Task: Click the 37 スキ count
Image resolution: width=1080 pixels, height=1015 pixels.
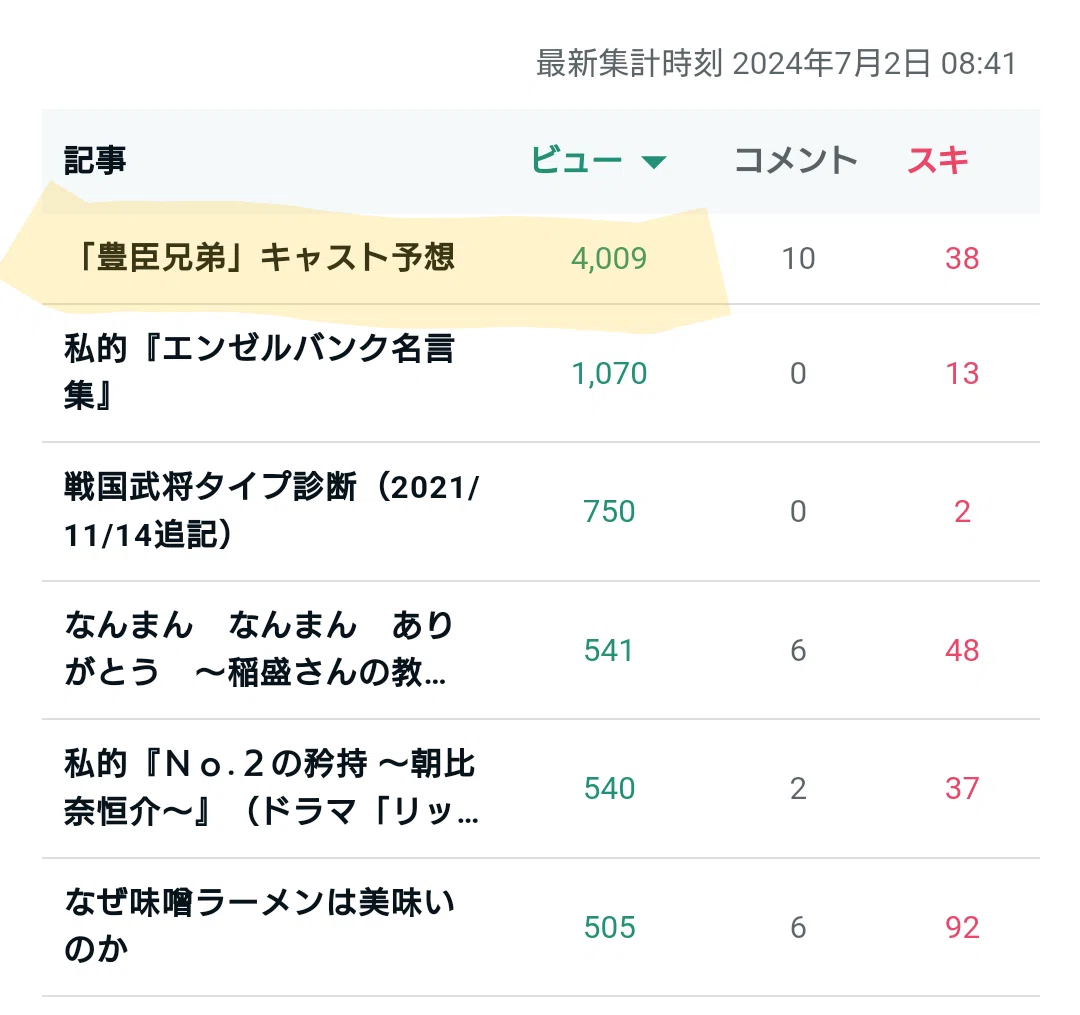Action: click(x=962, y=788)
